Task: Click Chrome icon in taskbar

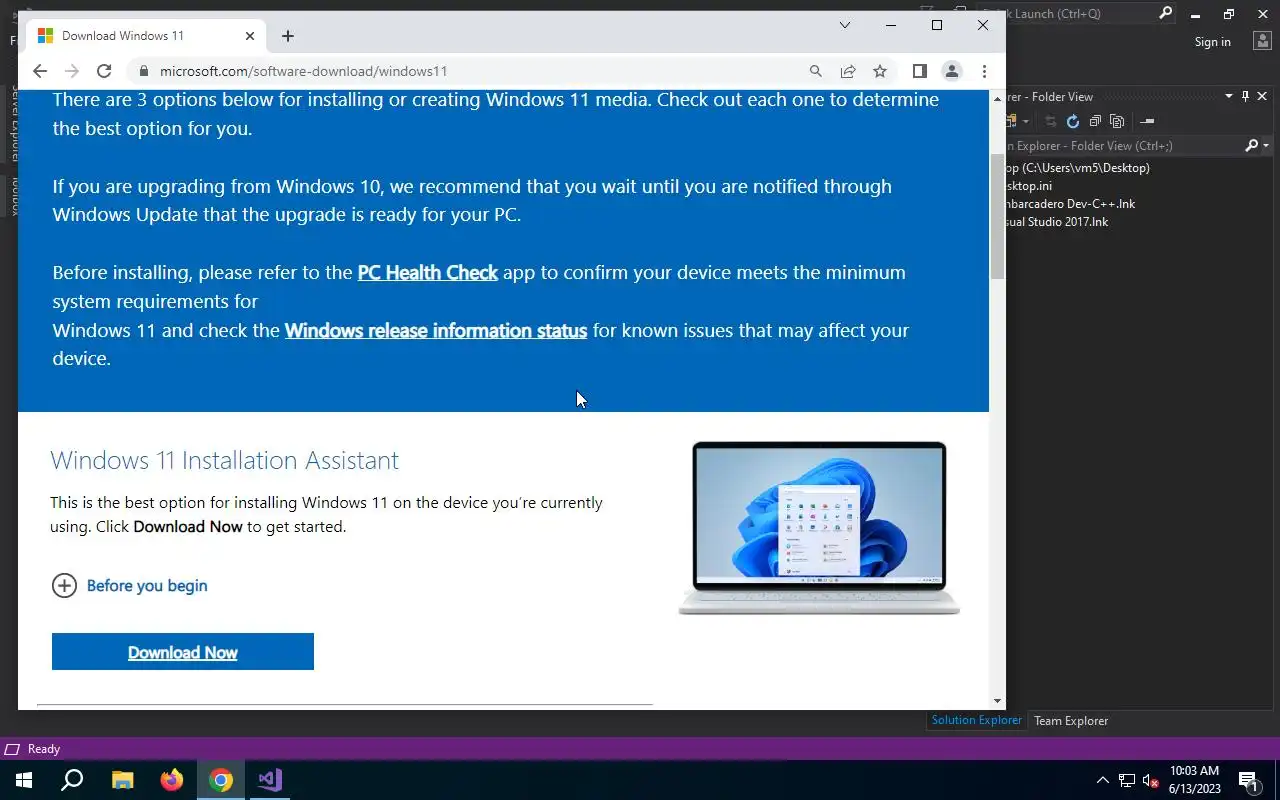Action: coord(221,780)
